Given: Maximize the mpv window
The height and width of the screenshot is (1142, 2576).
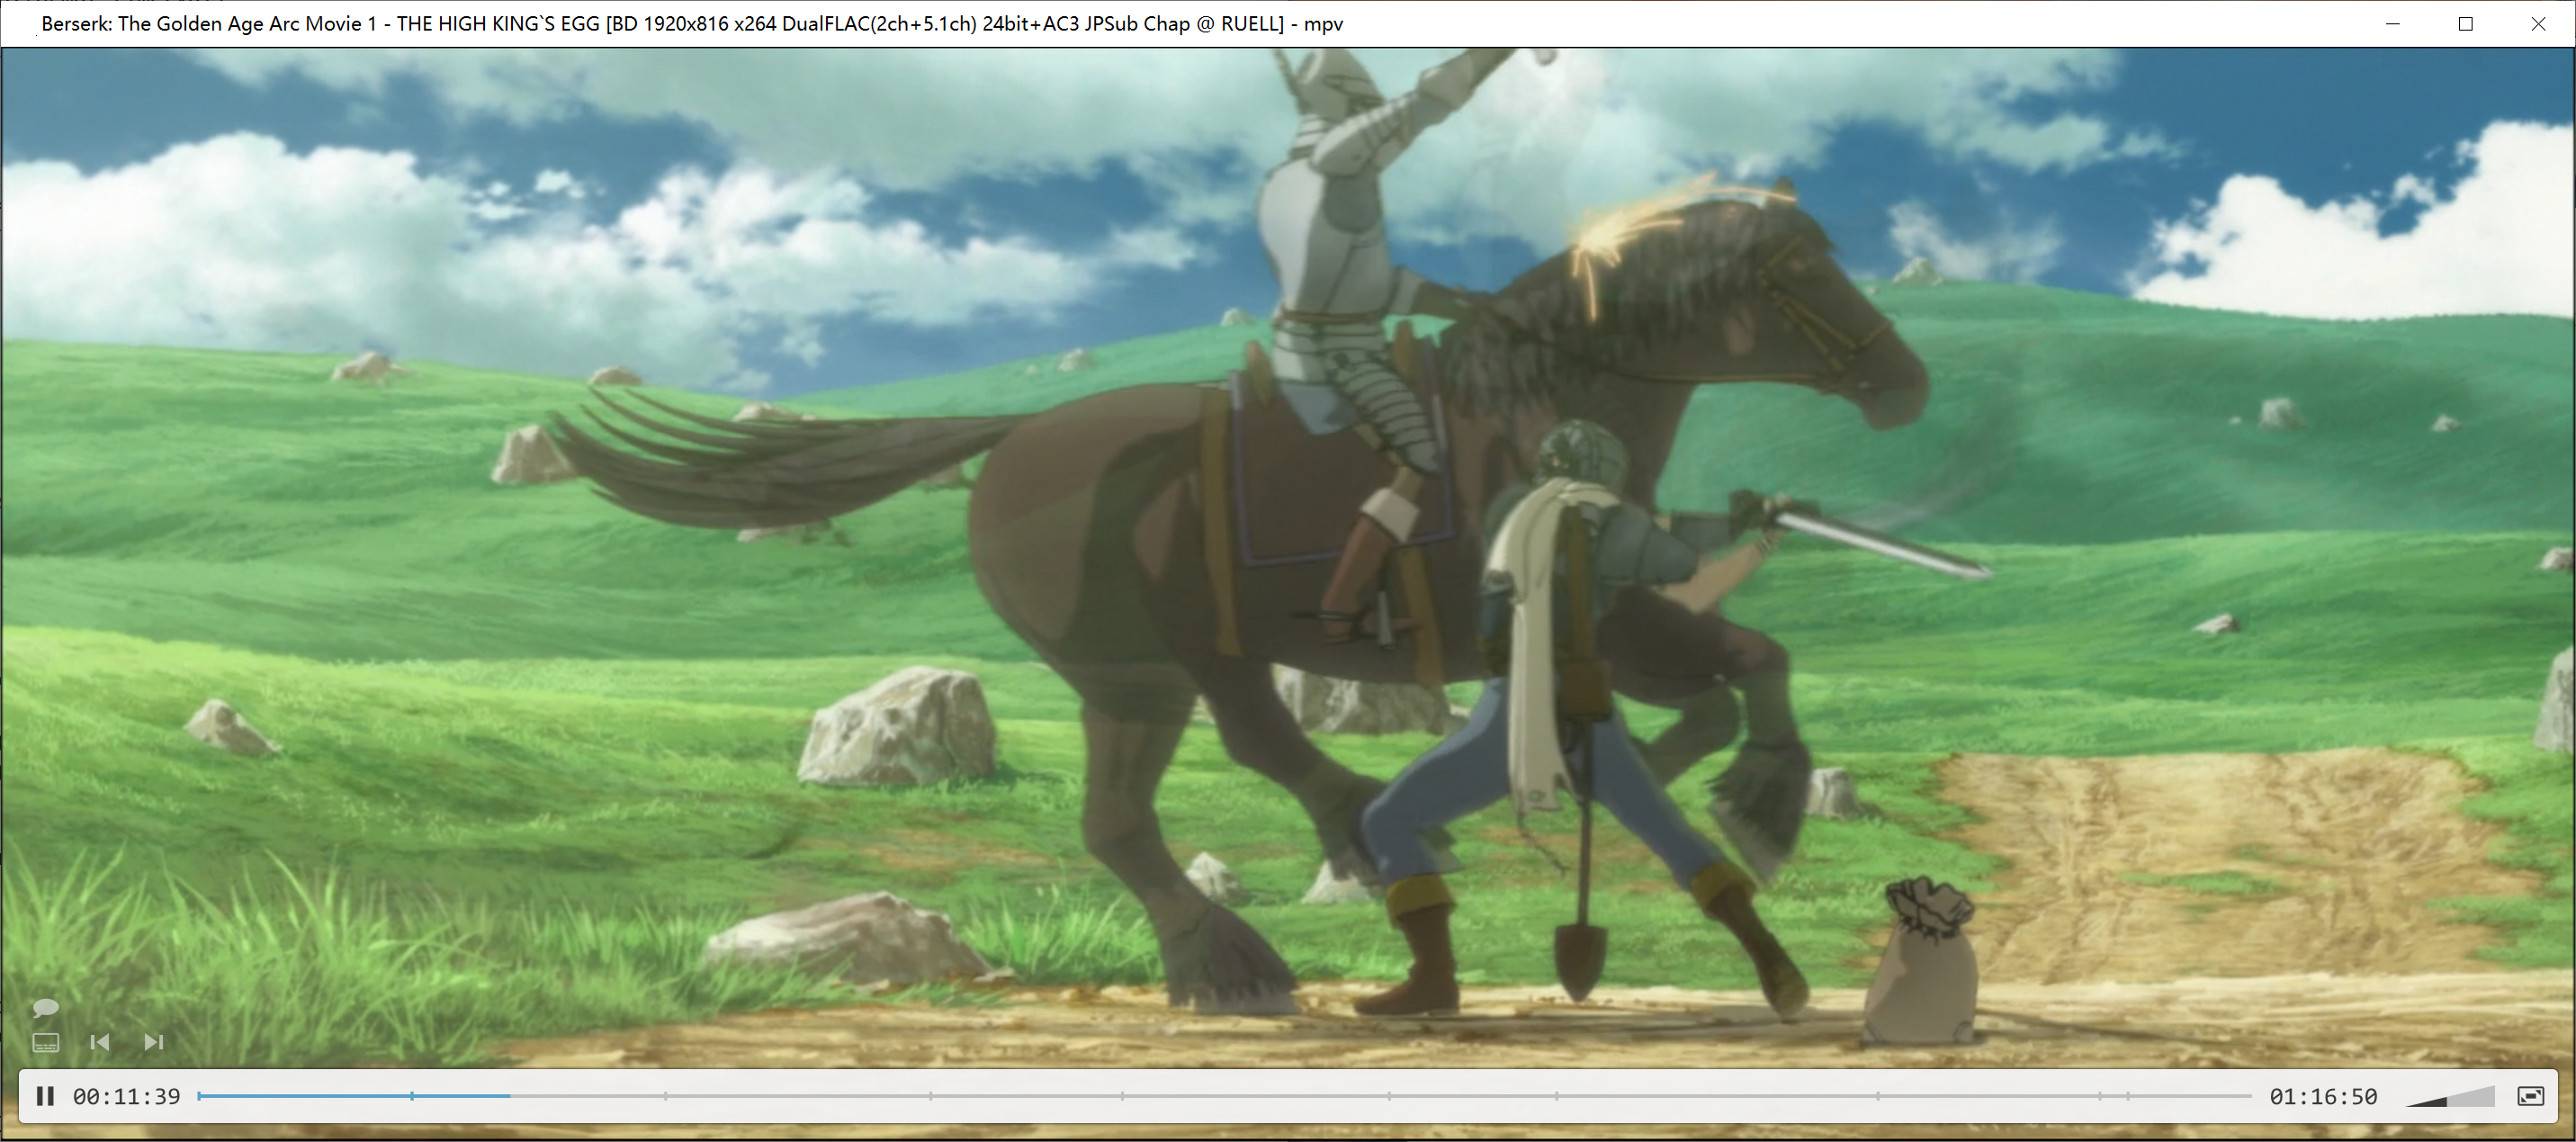Looking at the screenshot, I should [2466, 24].
